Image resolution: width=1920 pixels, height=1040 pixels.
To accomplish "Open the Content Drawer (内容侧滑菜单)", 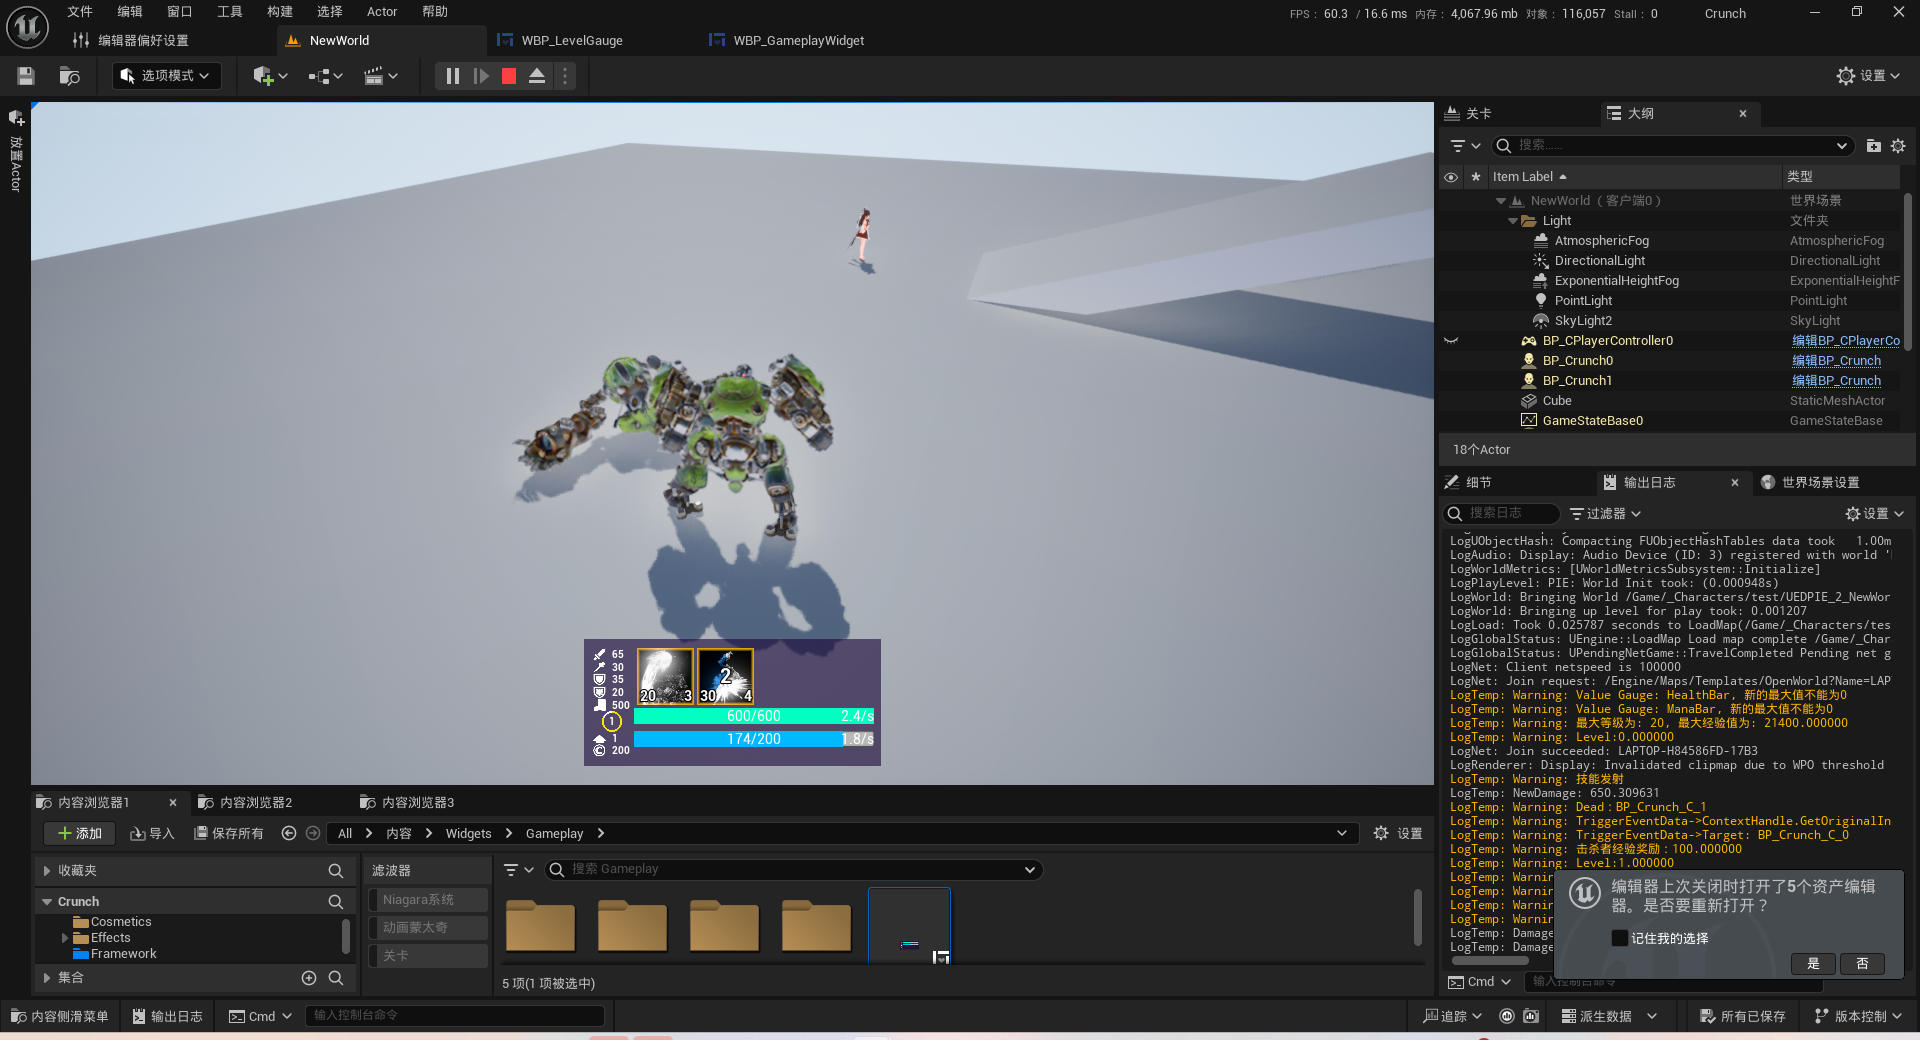I will point(60,1017).
